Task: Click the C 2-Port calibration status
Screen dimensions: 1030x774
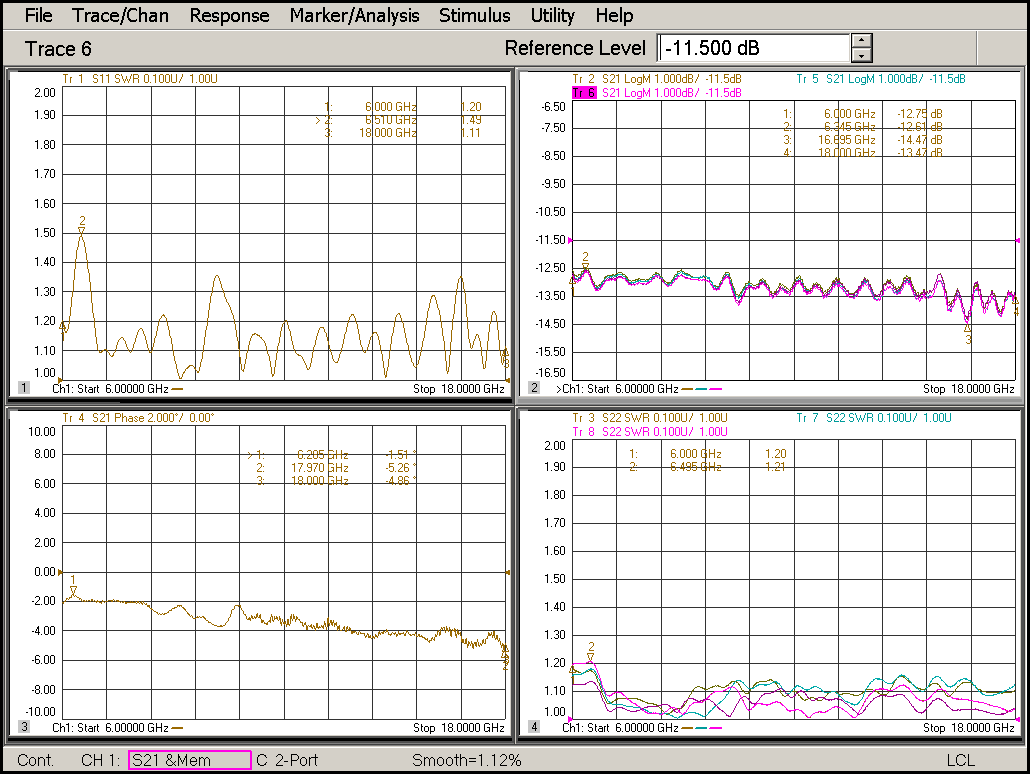Action: pos(287,760)
